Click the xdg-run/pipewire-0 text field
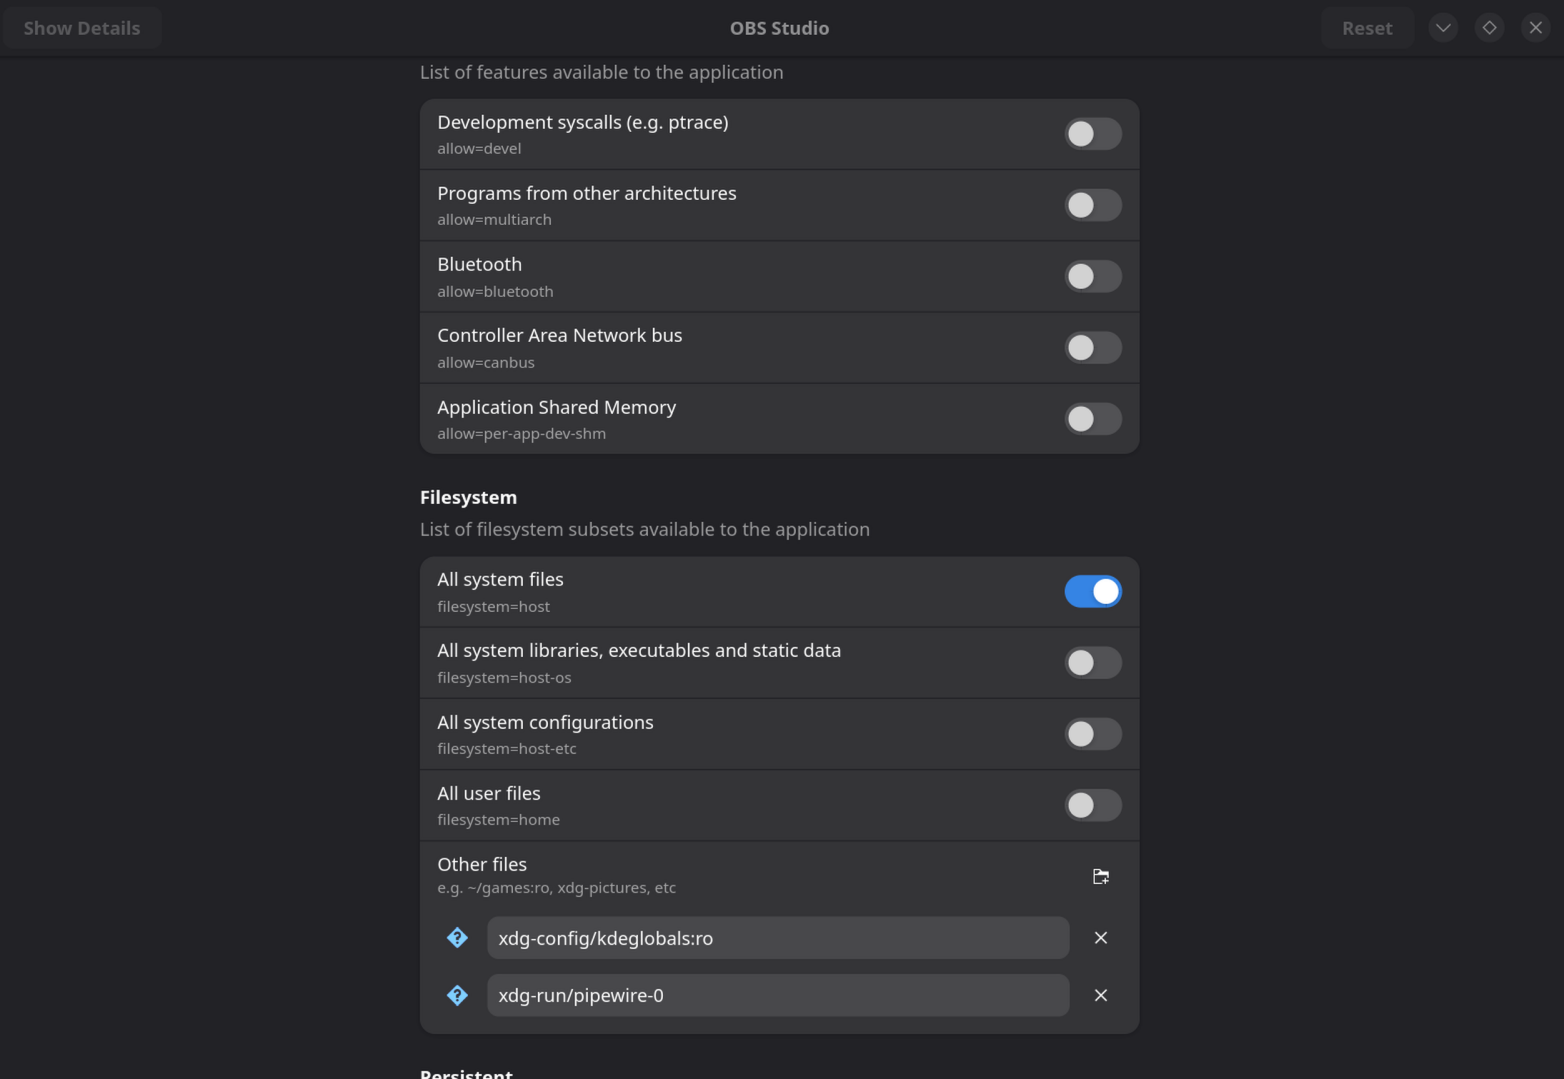 [x=778, y=995]
